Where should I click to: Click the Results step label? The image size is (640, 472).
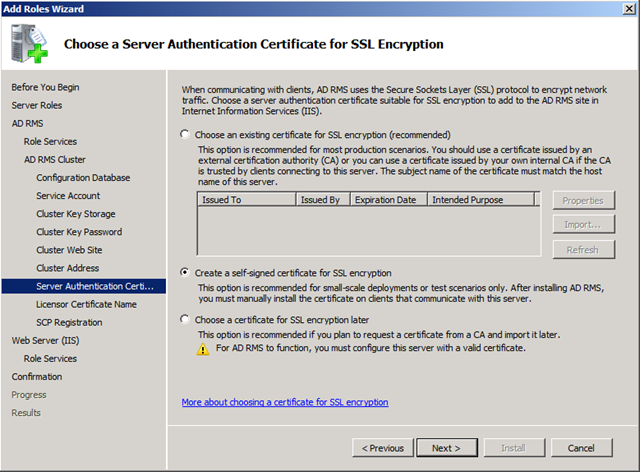[26, 413]
